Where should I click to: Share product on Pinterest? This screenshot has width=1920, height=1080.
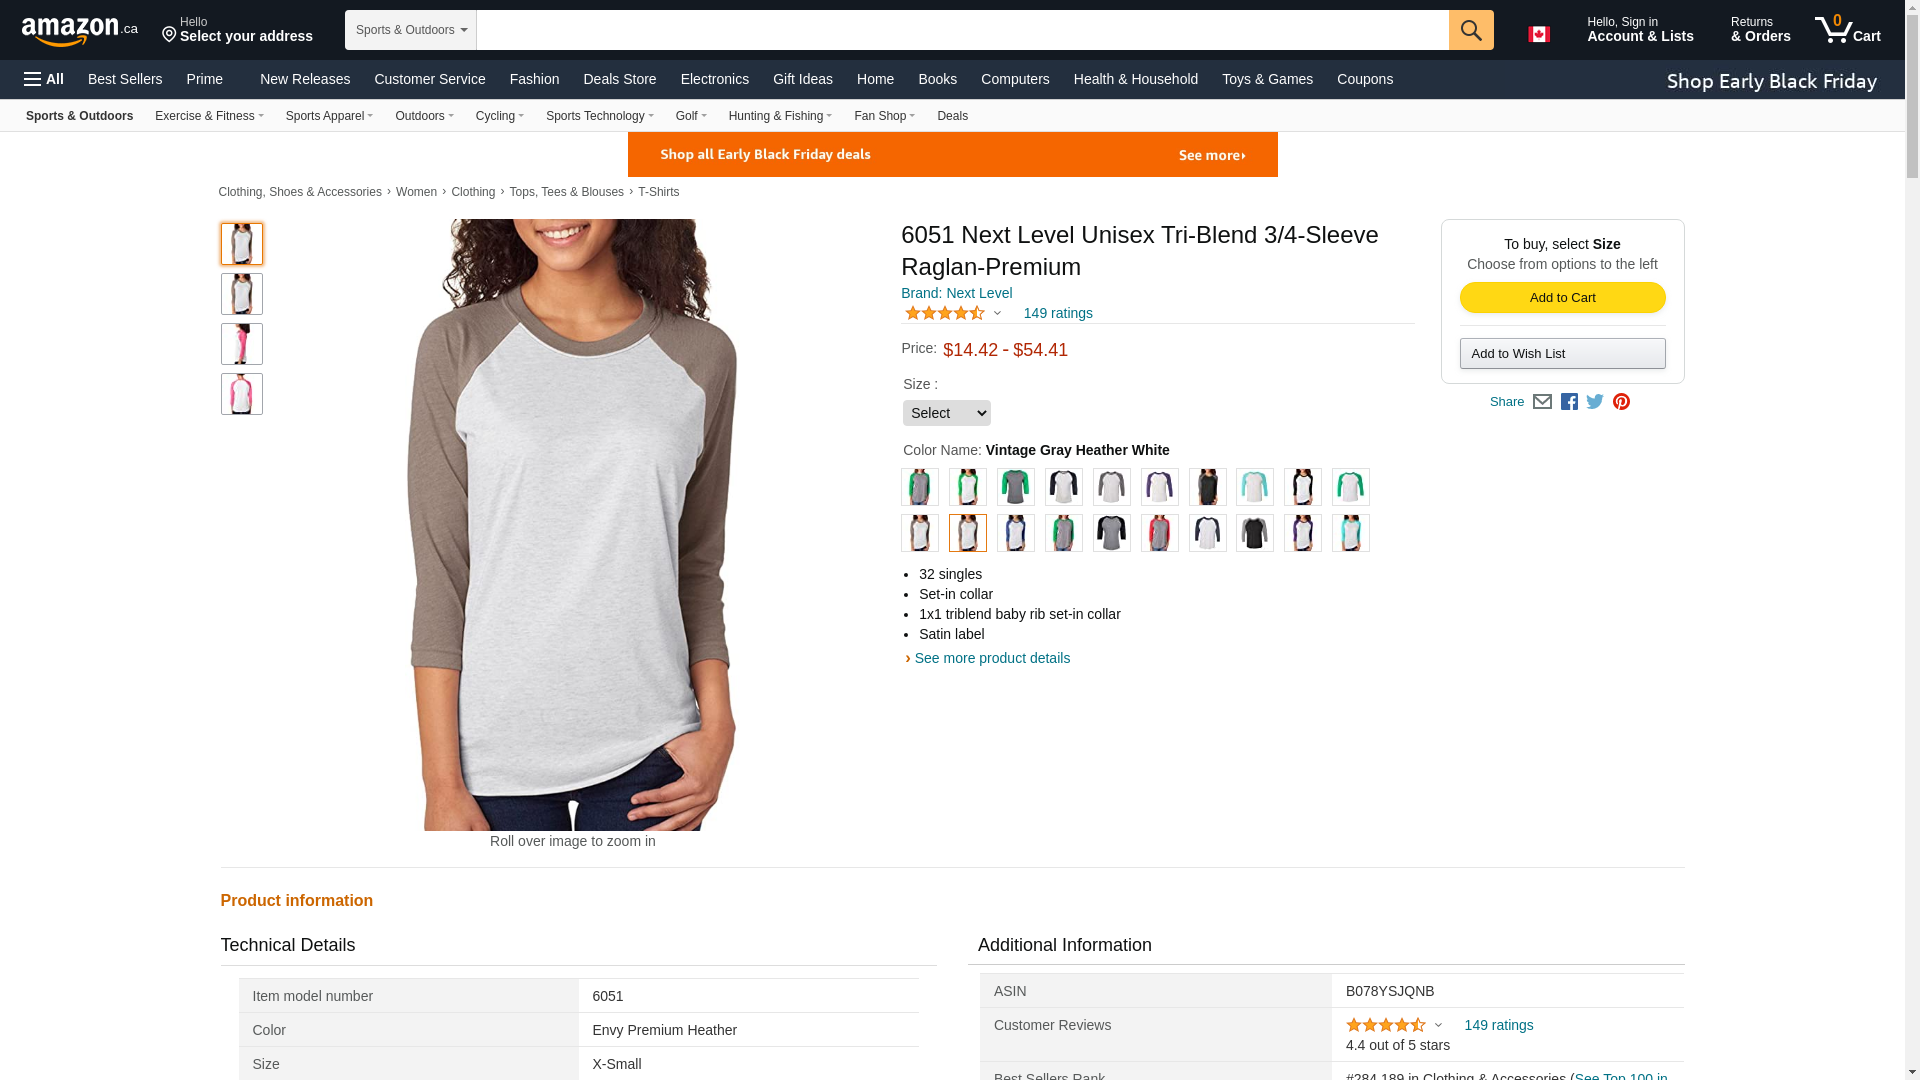[1621, 402]
